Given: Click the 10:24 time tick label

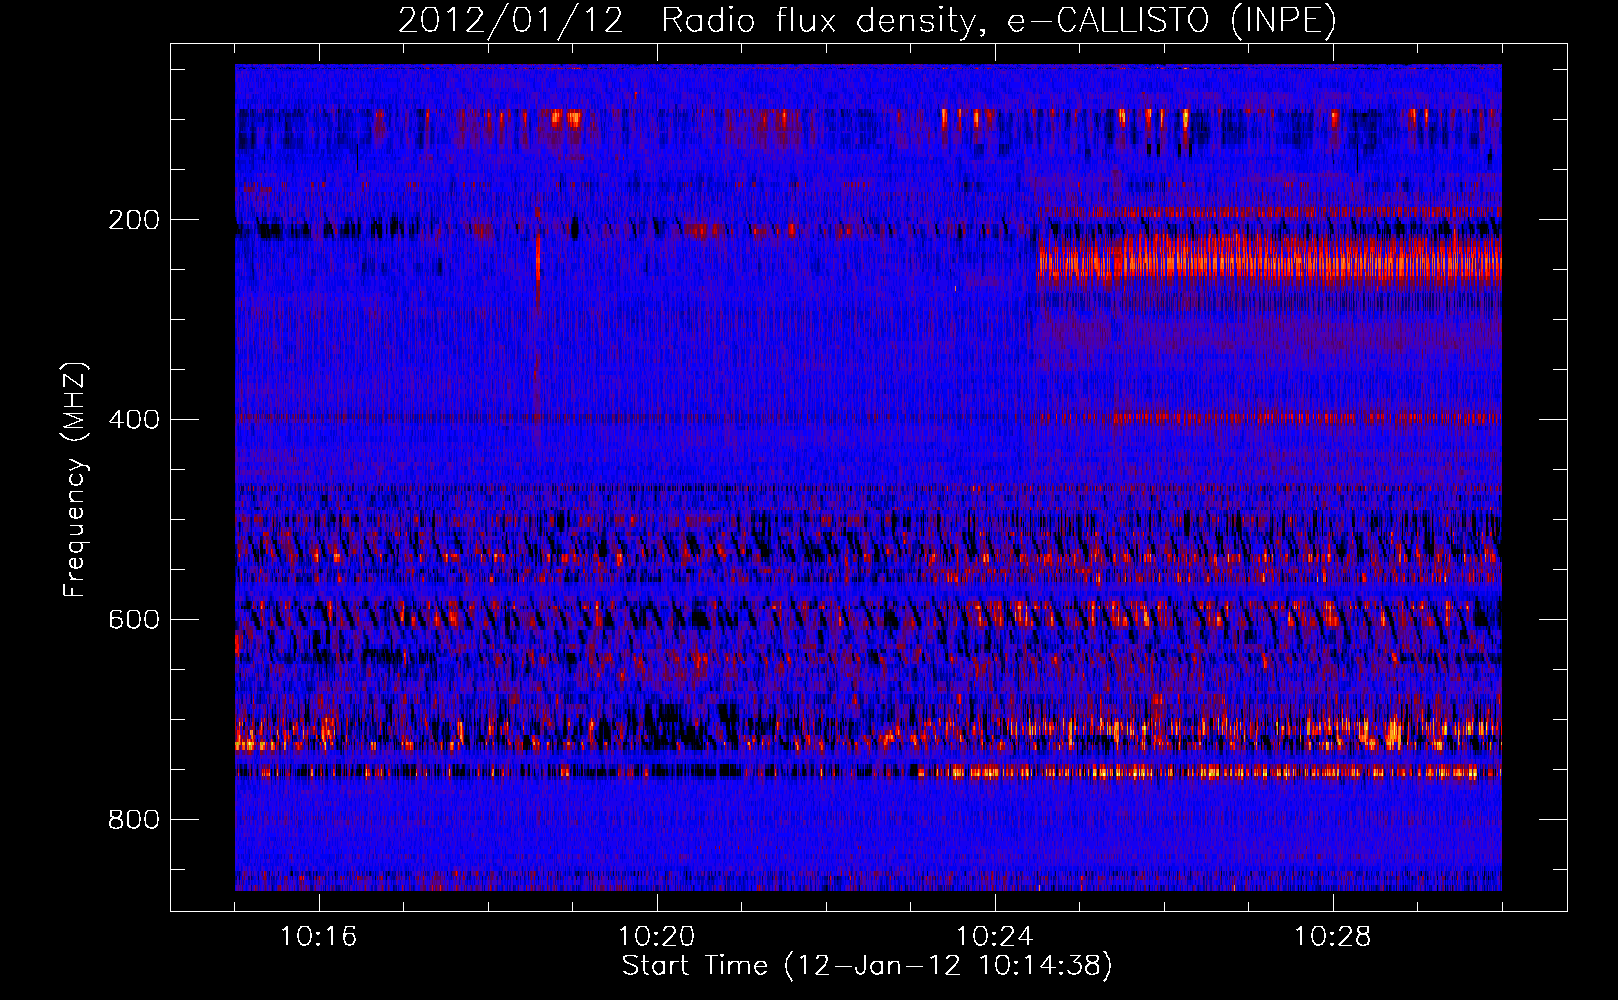Looking at the screenshot, I should 995,937.
